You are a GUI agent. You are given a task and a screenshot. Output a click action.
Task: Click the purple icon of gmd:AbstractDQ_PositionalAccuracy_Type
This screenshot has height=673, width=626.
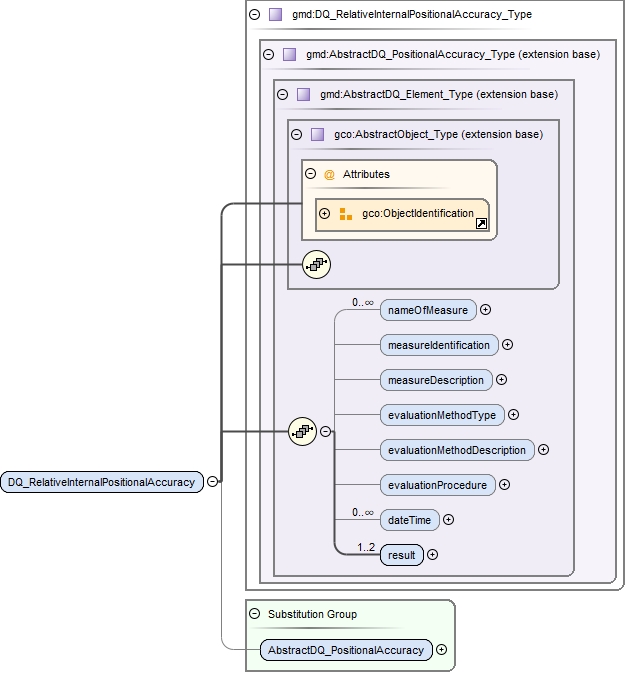coord(289,54)
